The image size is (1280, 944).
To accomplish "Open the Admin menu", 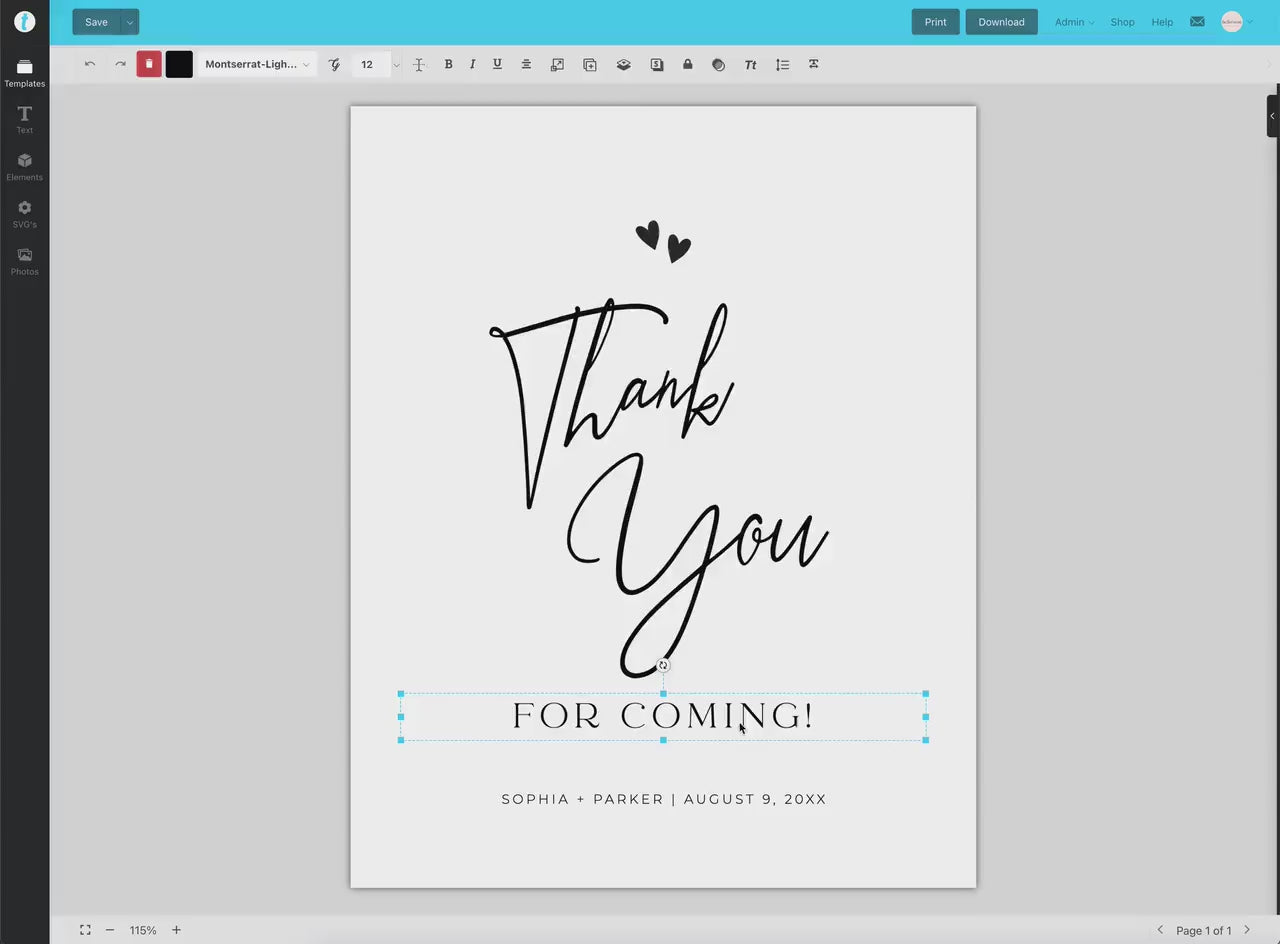I will click(1074, 22).
